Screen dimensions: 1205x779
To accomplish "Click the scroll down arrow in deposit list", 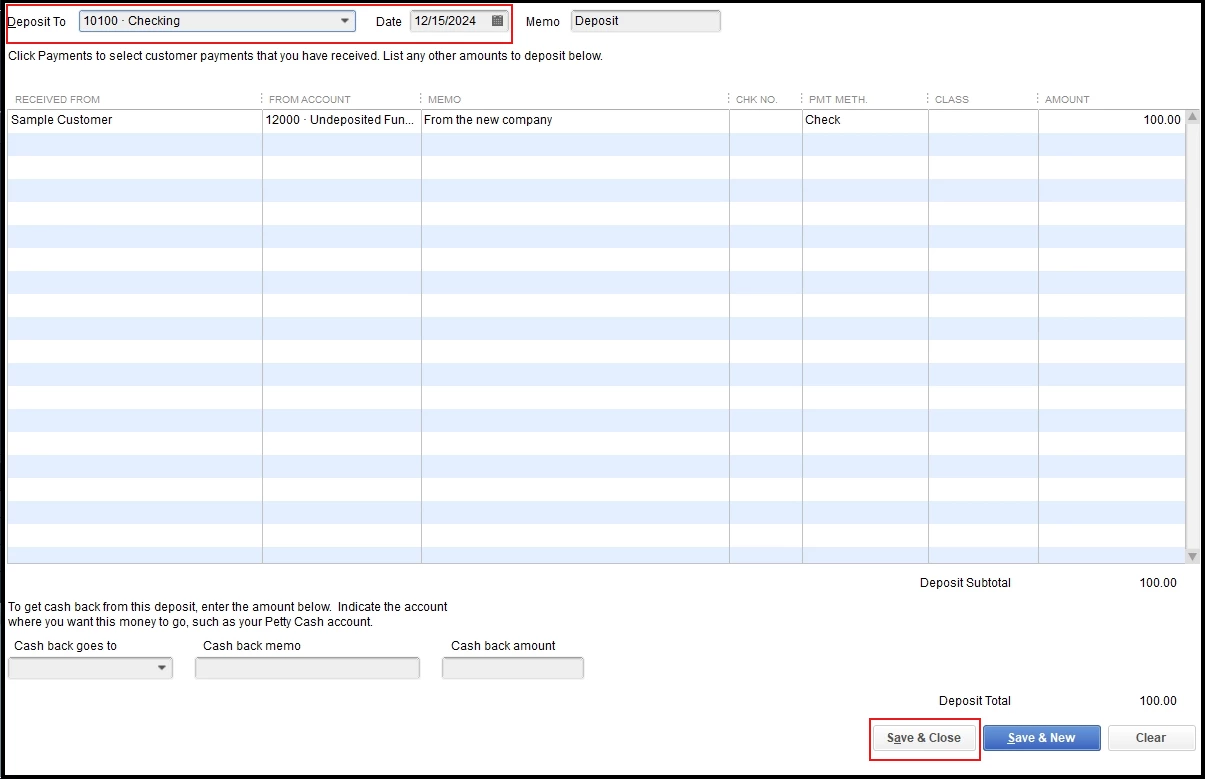I will (x=1192, y=556).
